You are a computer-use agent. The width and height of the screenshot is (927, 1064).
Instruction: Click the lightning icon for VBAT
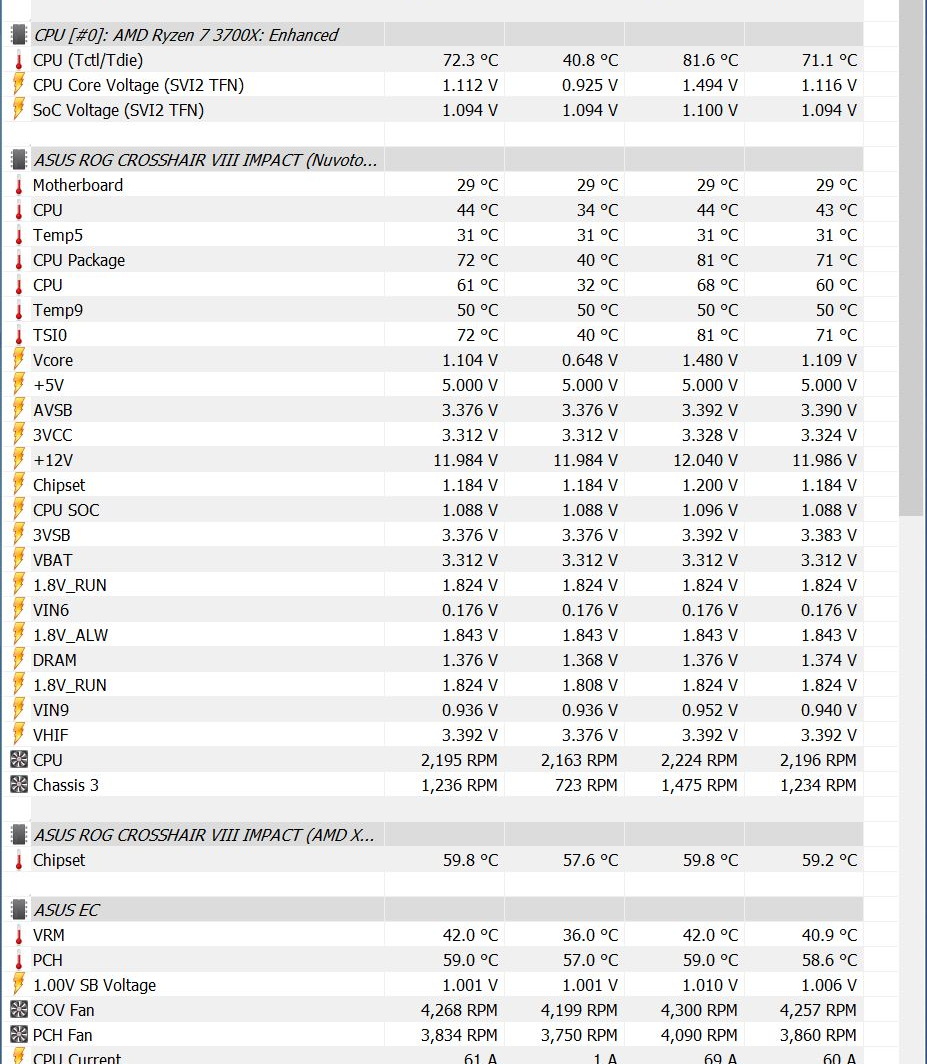[19, 560]
